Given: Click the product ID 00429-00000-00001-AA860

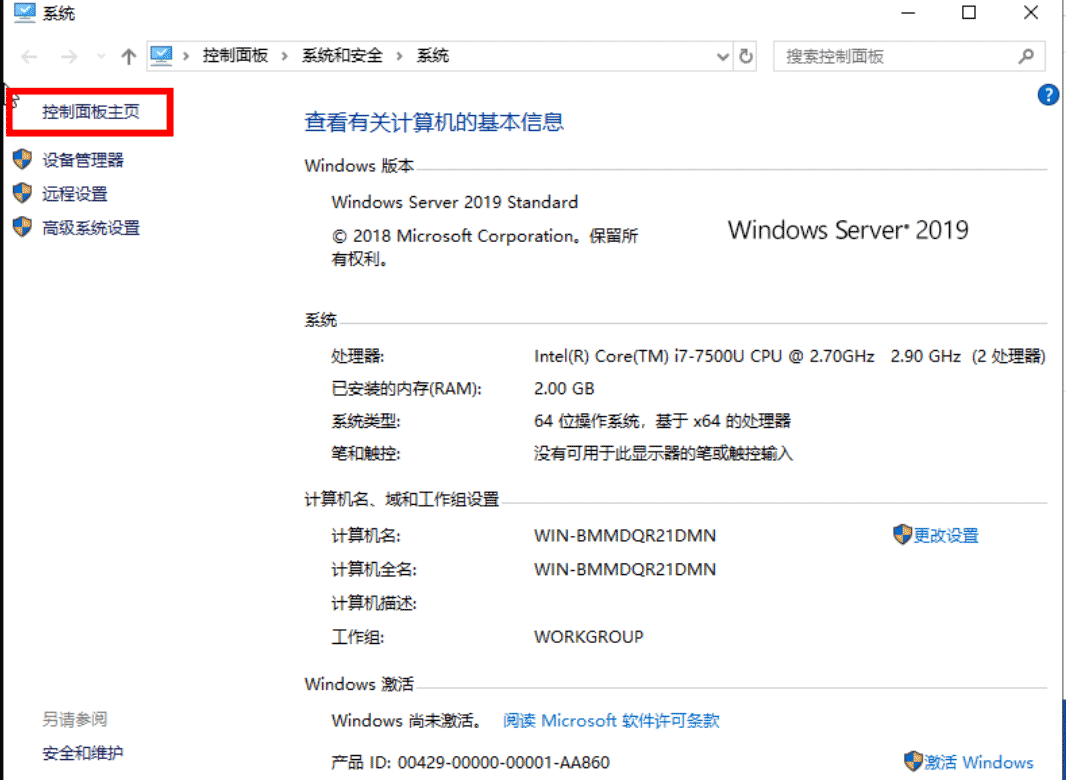Looking at the screenshot, I should tap(504, 762).
